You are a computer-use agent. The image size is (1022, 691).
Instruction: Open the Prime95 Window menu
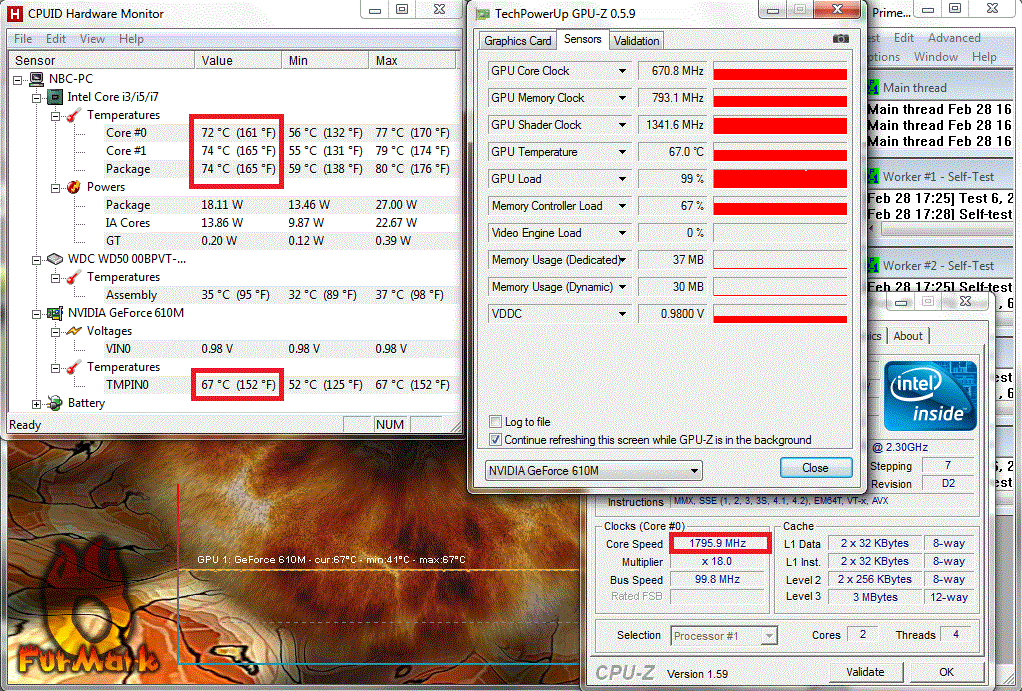pos(935,57)
